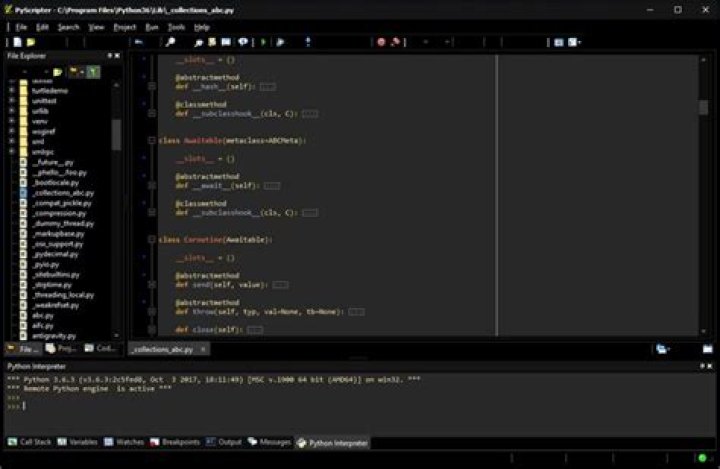Click the red Toggle Breakpoint toolbar icon
This screenshot has width=720, height=469.
click(x=381, y=42)
